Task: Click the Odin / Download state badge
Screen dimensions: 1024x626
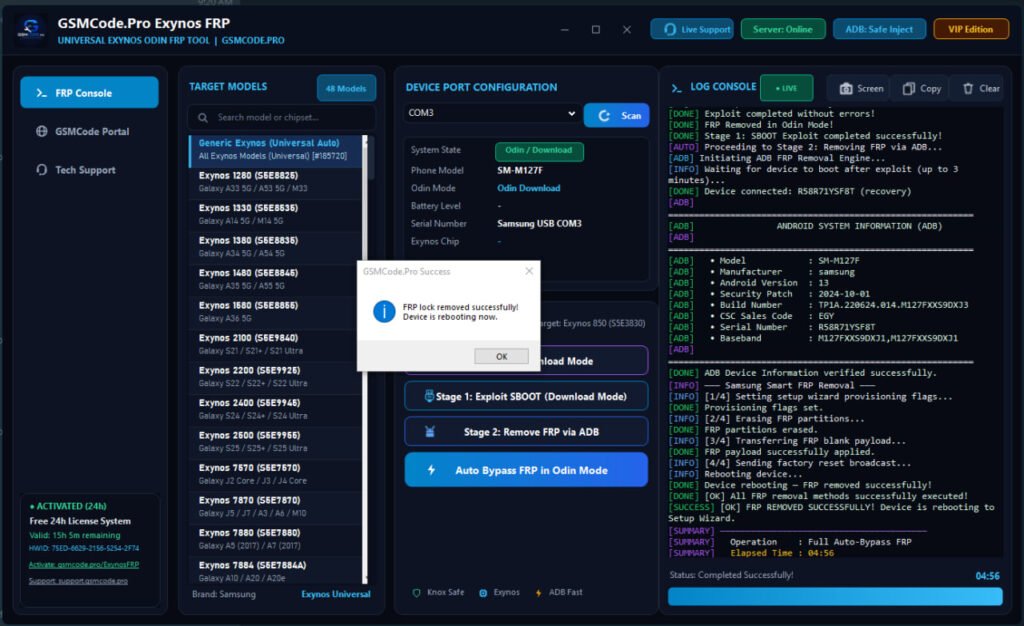Action: 539,151
